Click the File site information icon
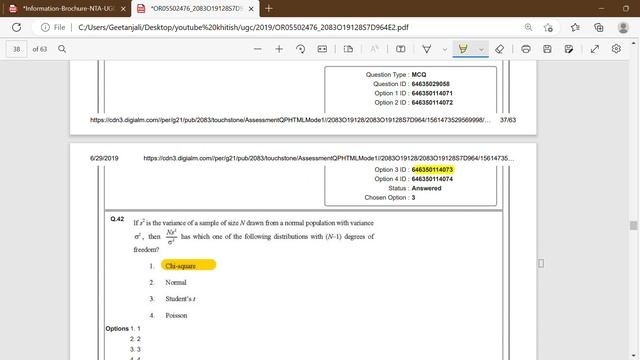Viewport: 640px width, 360px height. (x=45, y=27)
